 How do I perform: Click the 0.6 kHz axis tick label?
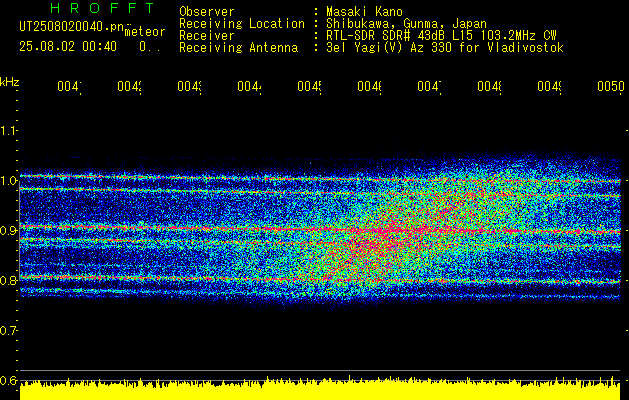click(x=9, y=380)
